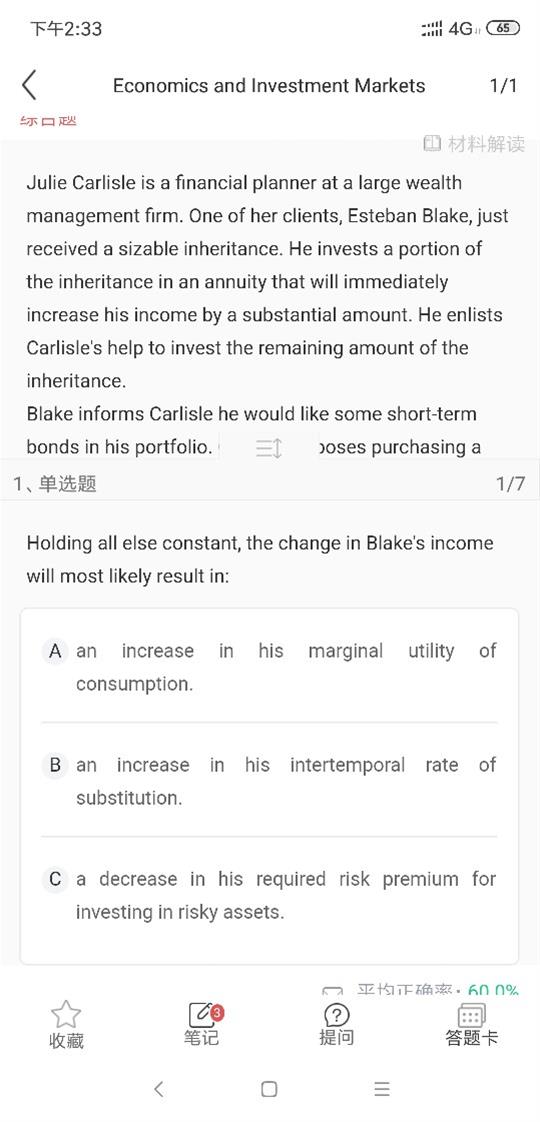540x1122 pixels.
Task: Tap the 材料解读 link
Action: (486, 143)
